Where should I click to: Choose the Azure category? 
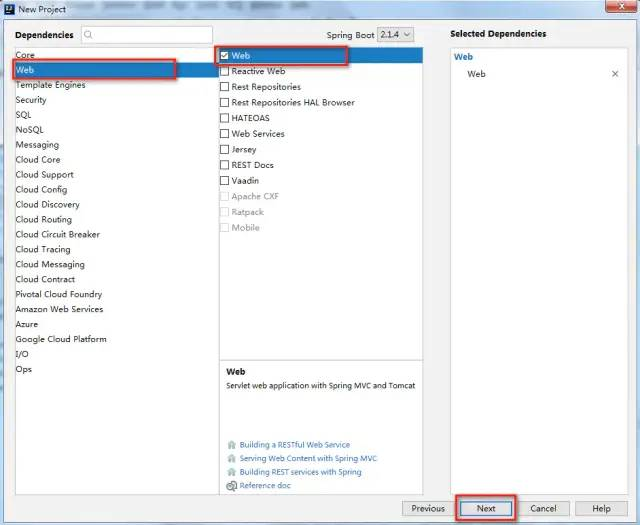pos(116,325)
